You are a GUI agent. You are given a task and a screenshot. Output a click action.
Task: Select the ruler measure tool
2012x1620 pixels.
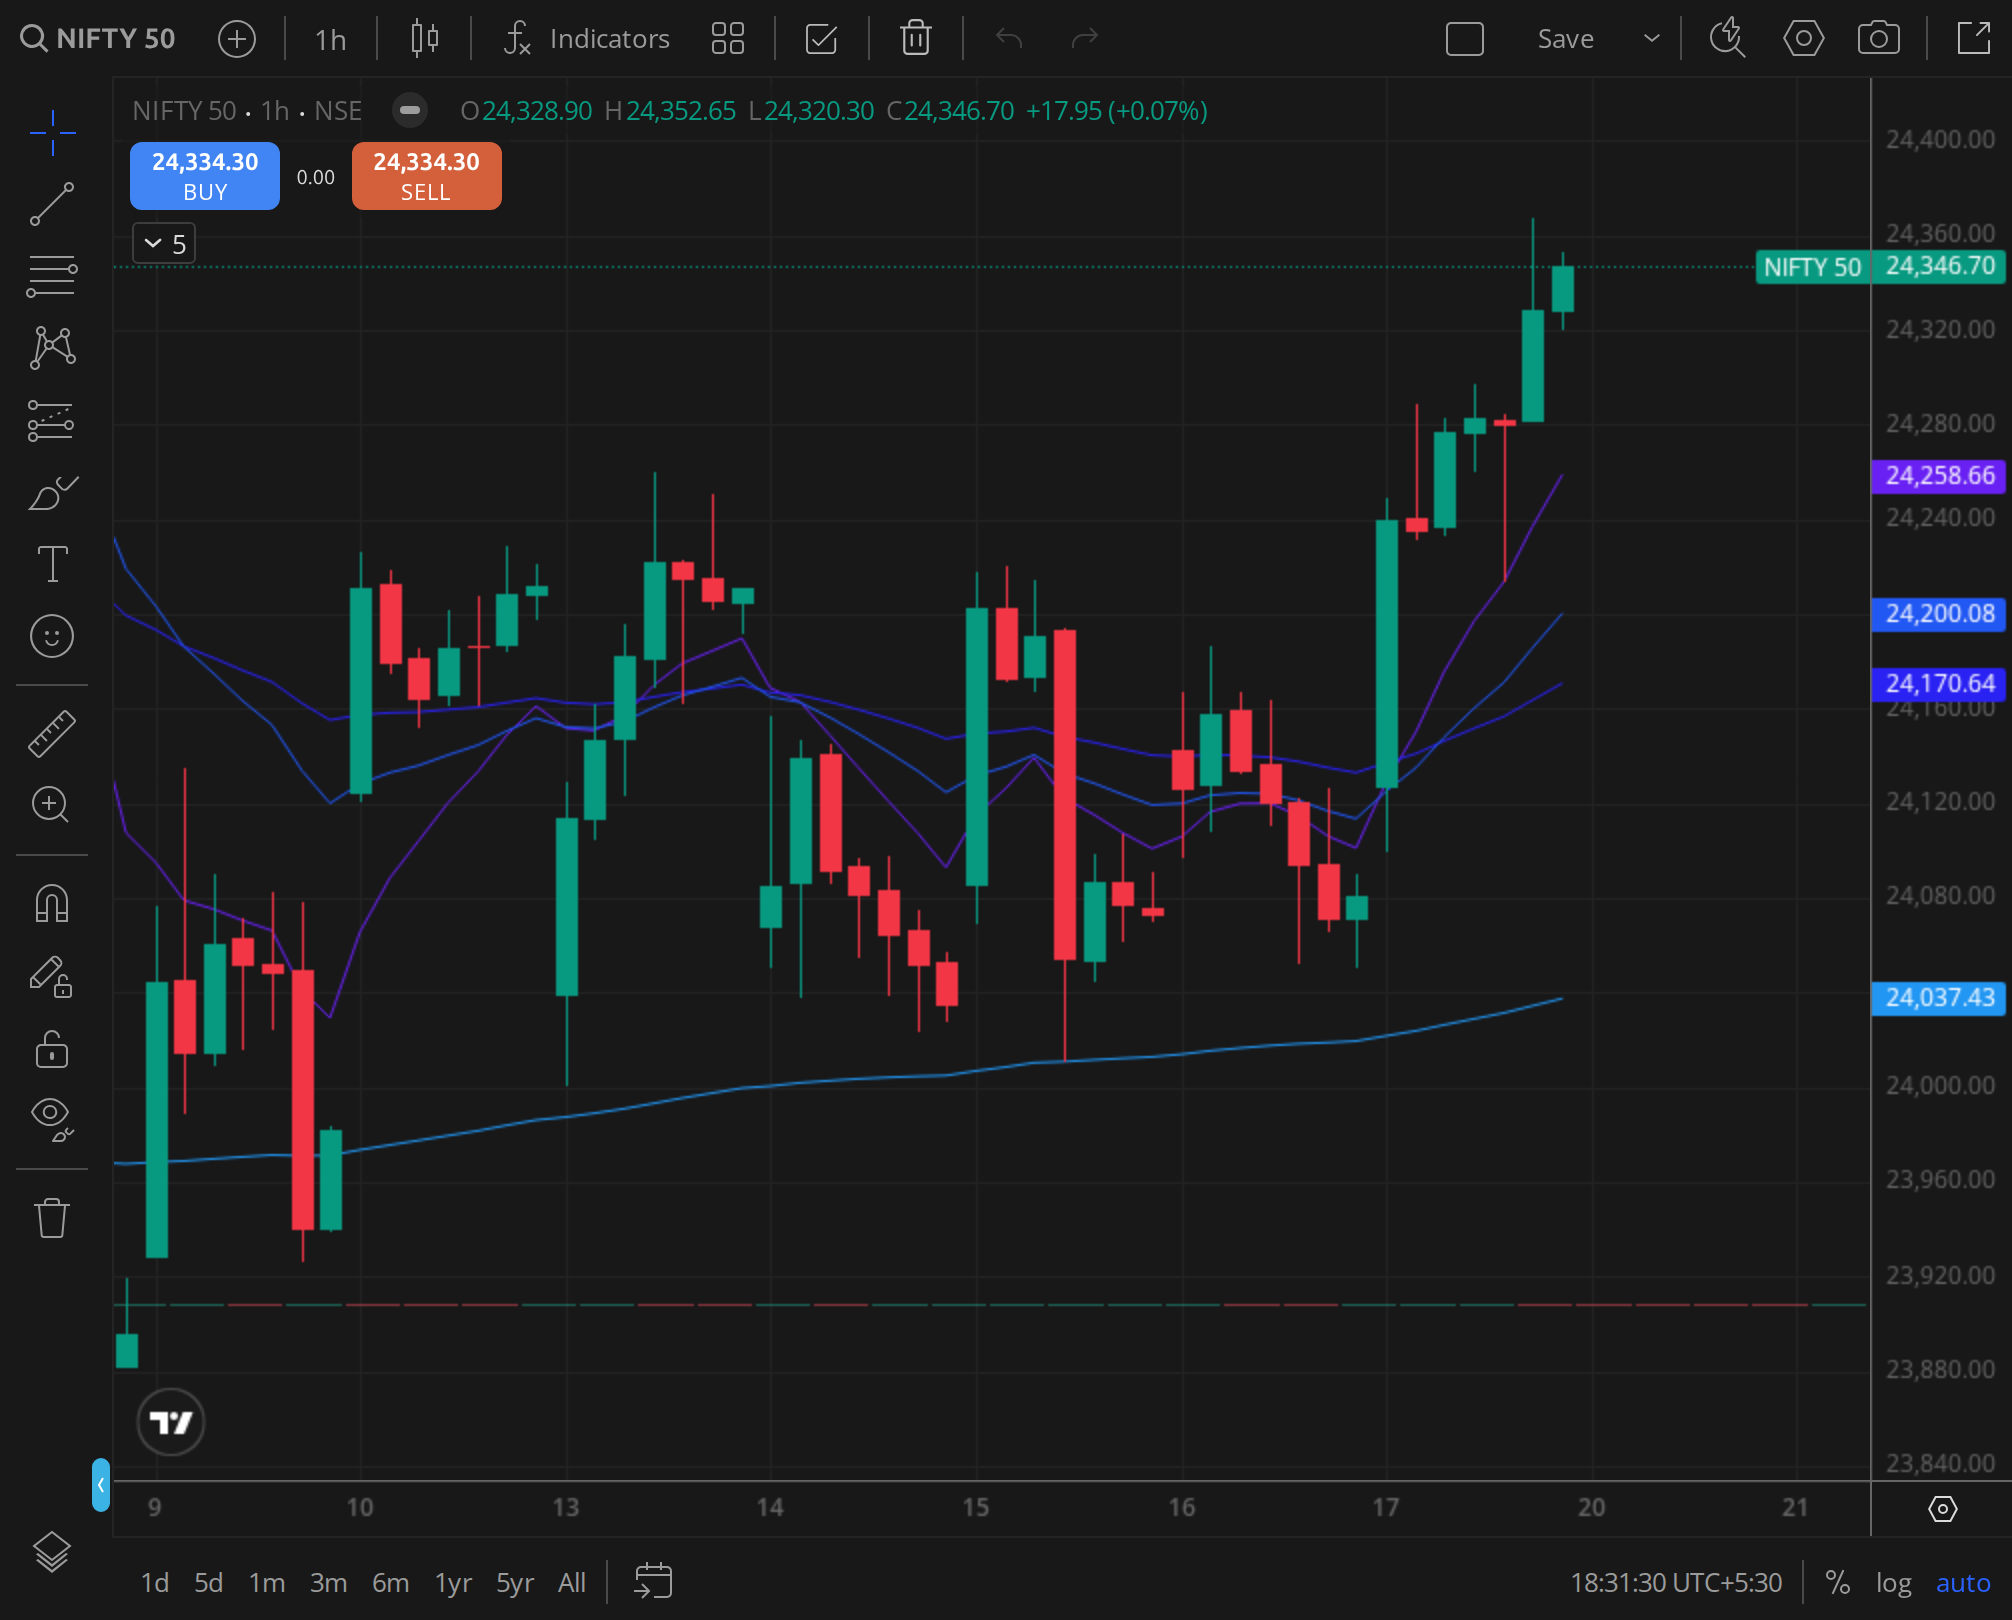(52, 733)
